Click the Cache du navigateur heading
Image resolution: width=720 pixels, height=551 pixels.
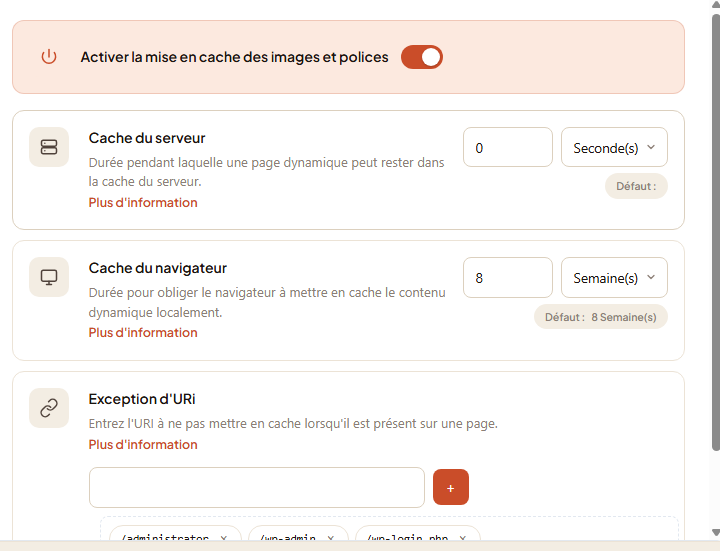tap(158, 268)
